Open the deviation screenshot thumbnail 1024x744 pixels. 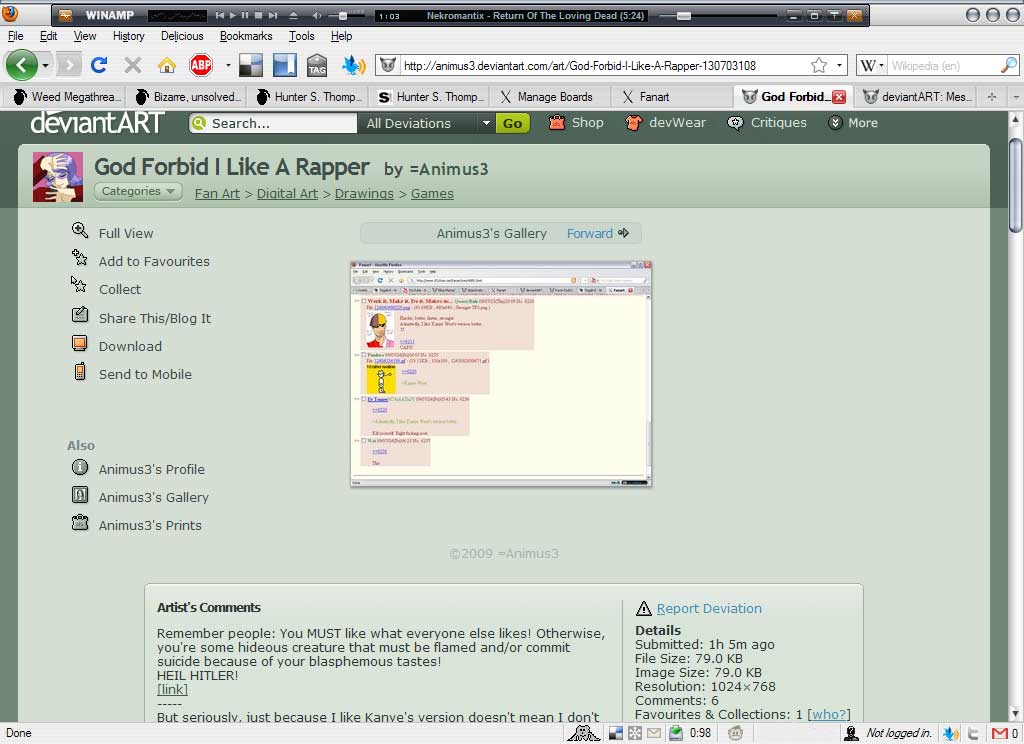(x=500, y=374)
